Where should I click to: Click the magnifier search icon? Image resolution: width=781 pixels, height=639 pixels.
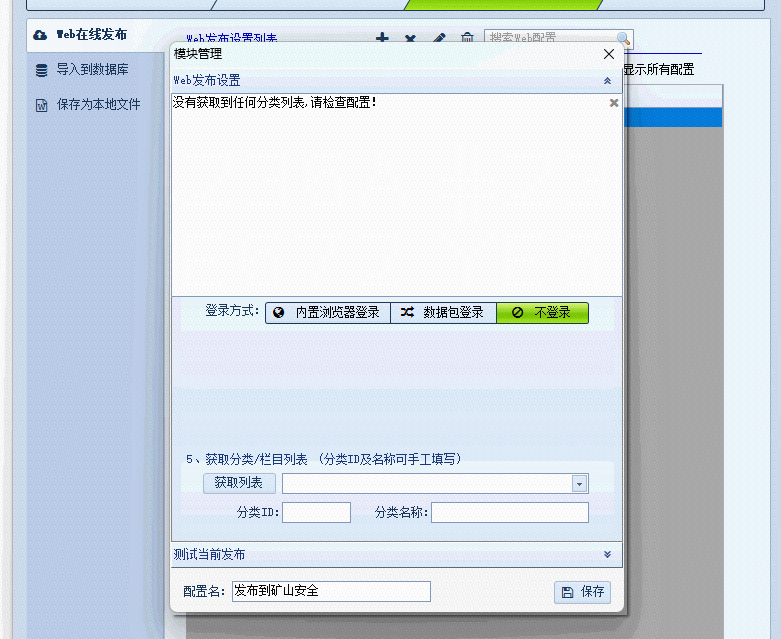[624, 39]
